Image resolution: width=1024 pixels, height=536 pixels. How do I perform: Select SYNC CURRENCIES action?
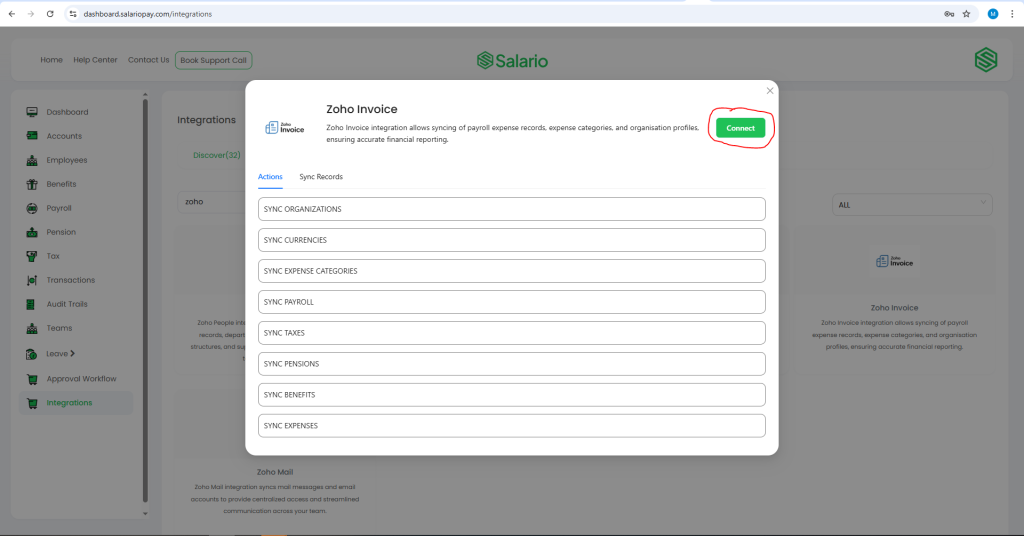(x=511, y=240)
